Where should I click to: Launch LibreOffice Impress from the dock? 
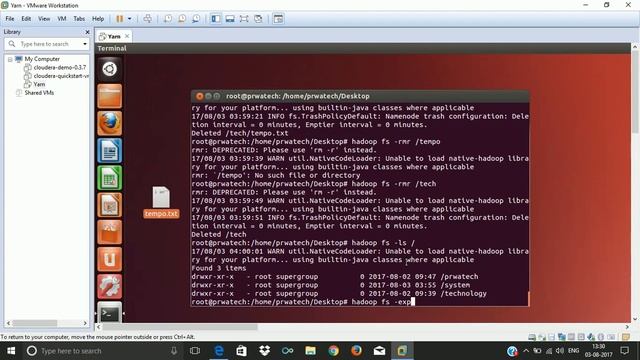(109, 205)
